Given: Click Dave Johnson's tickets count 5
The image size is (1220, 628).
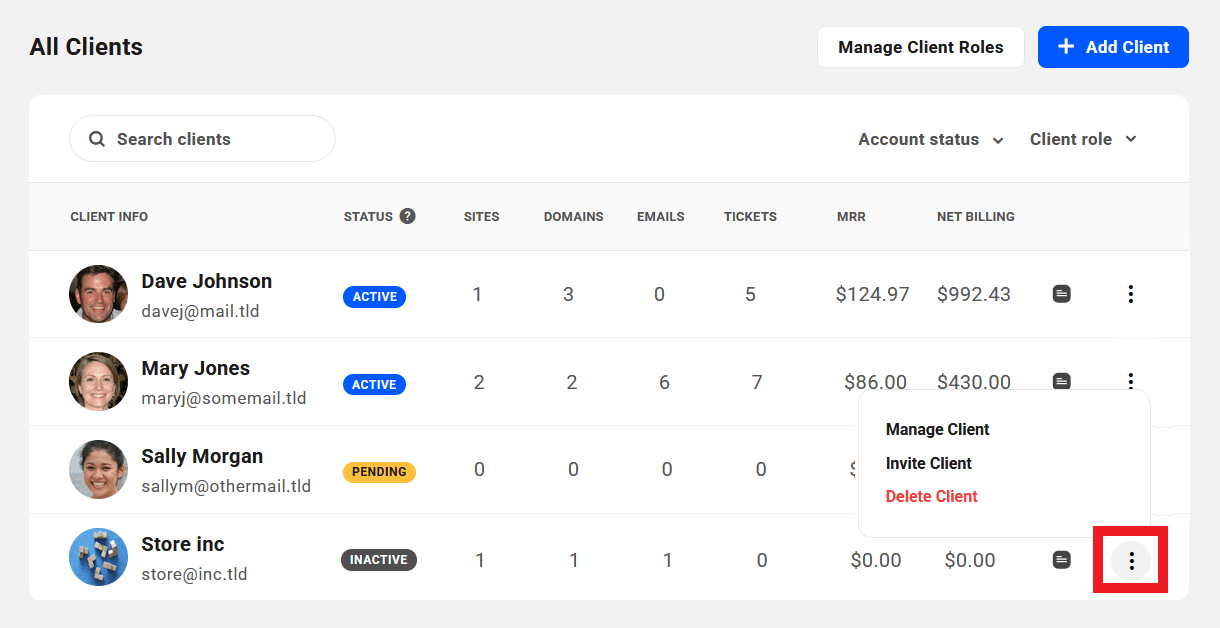Looking at the screenshot, I should (x=750, y=294).
